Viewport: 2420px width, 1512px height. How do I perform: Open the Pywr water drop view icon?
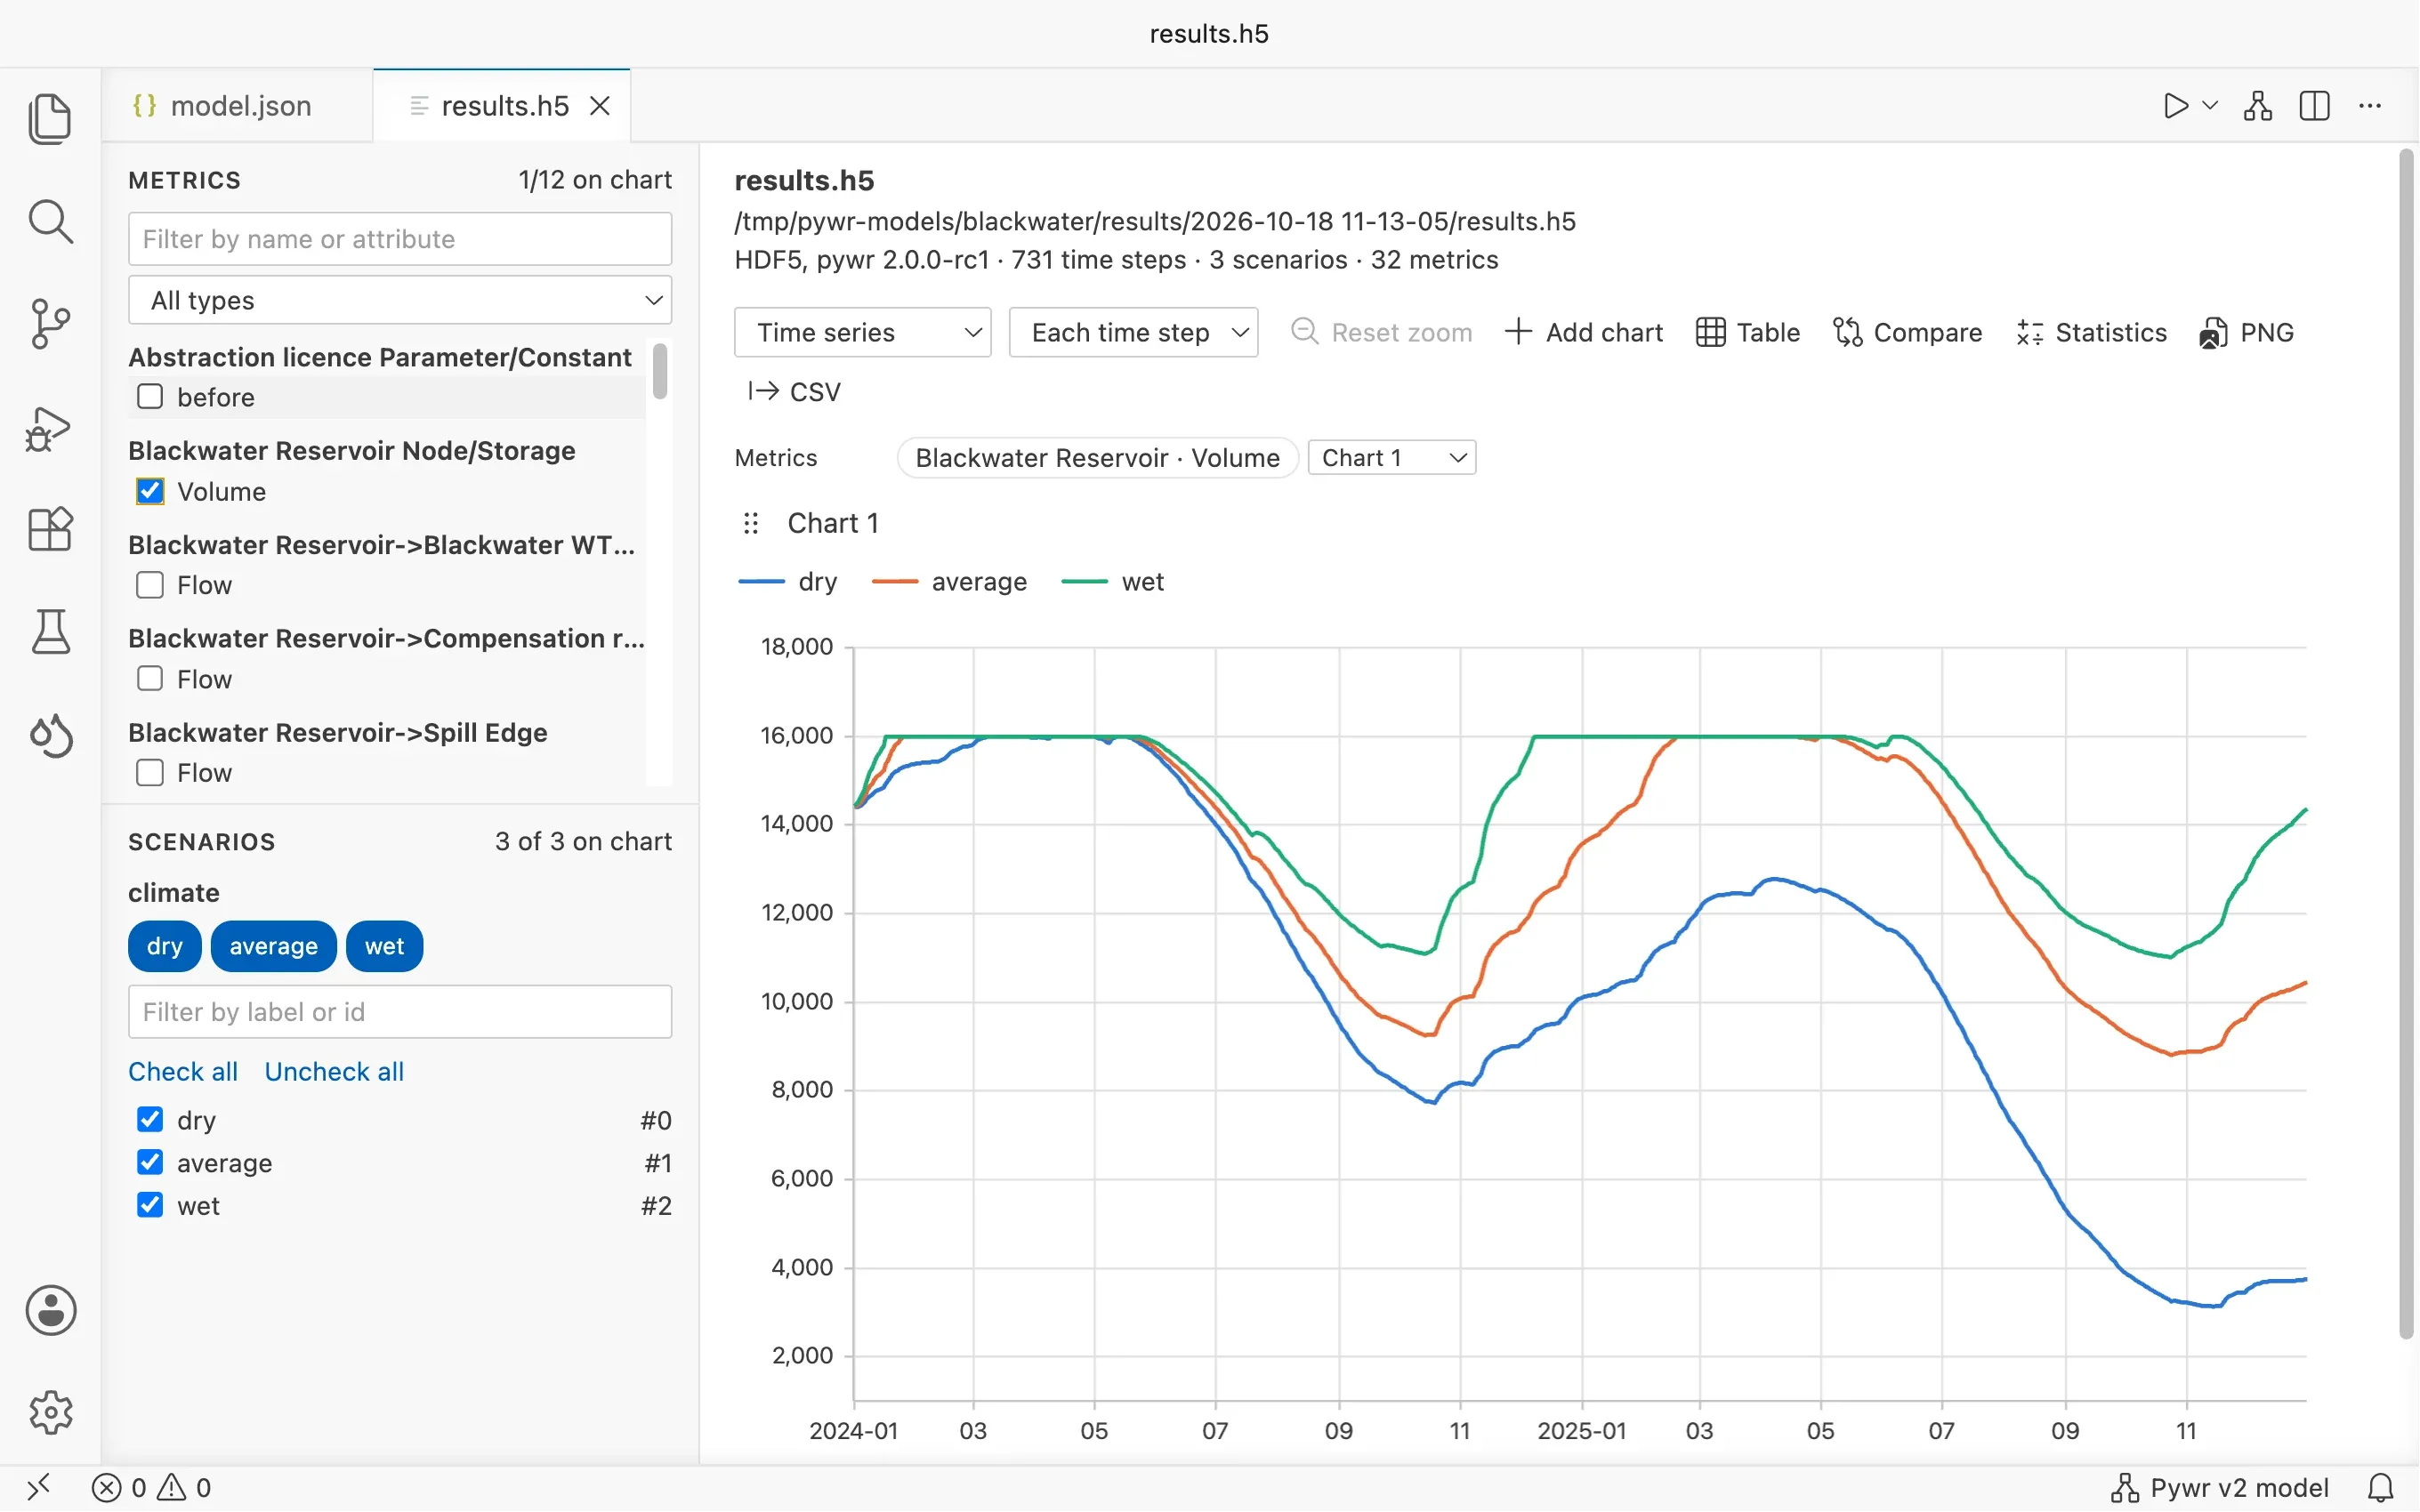pos(50,736)
